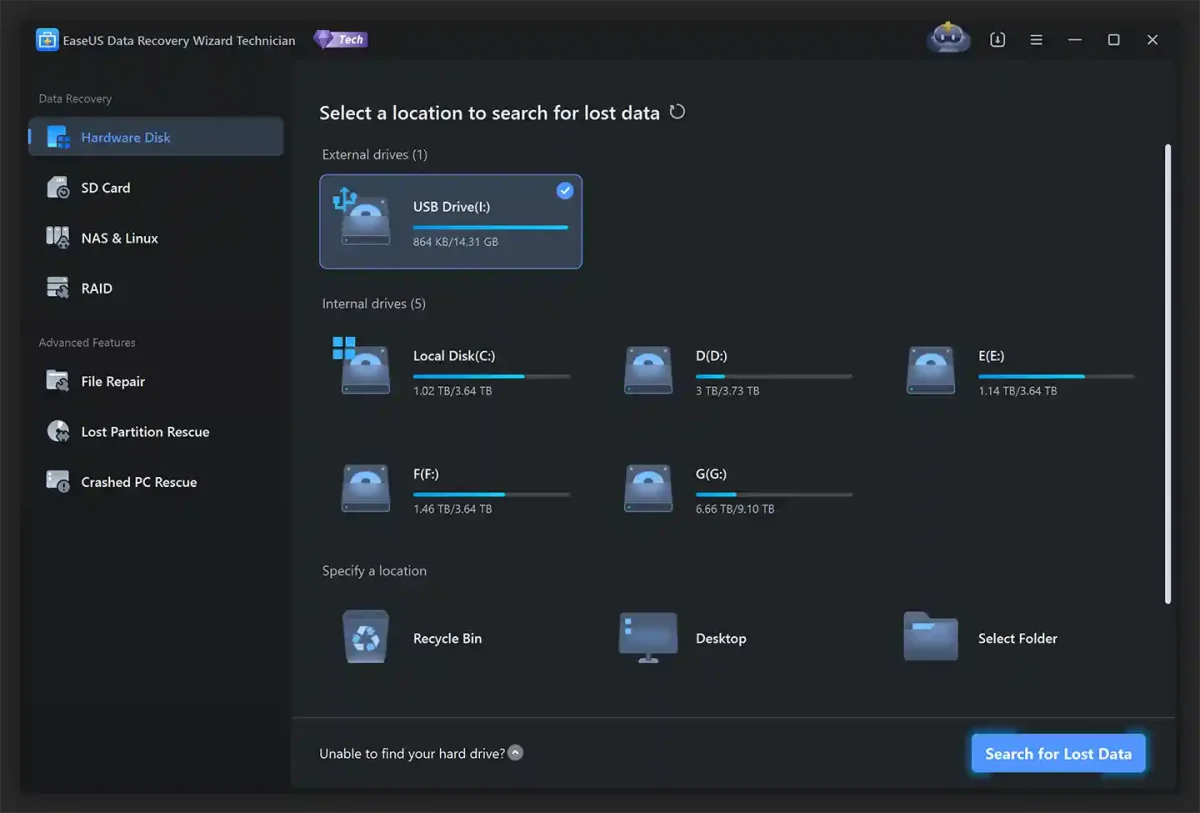Click the download icon in title bar
Viewport: 1200px width, 813px height.
(x=997, y=39)
